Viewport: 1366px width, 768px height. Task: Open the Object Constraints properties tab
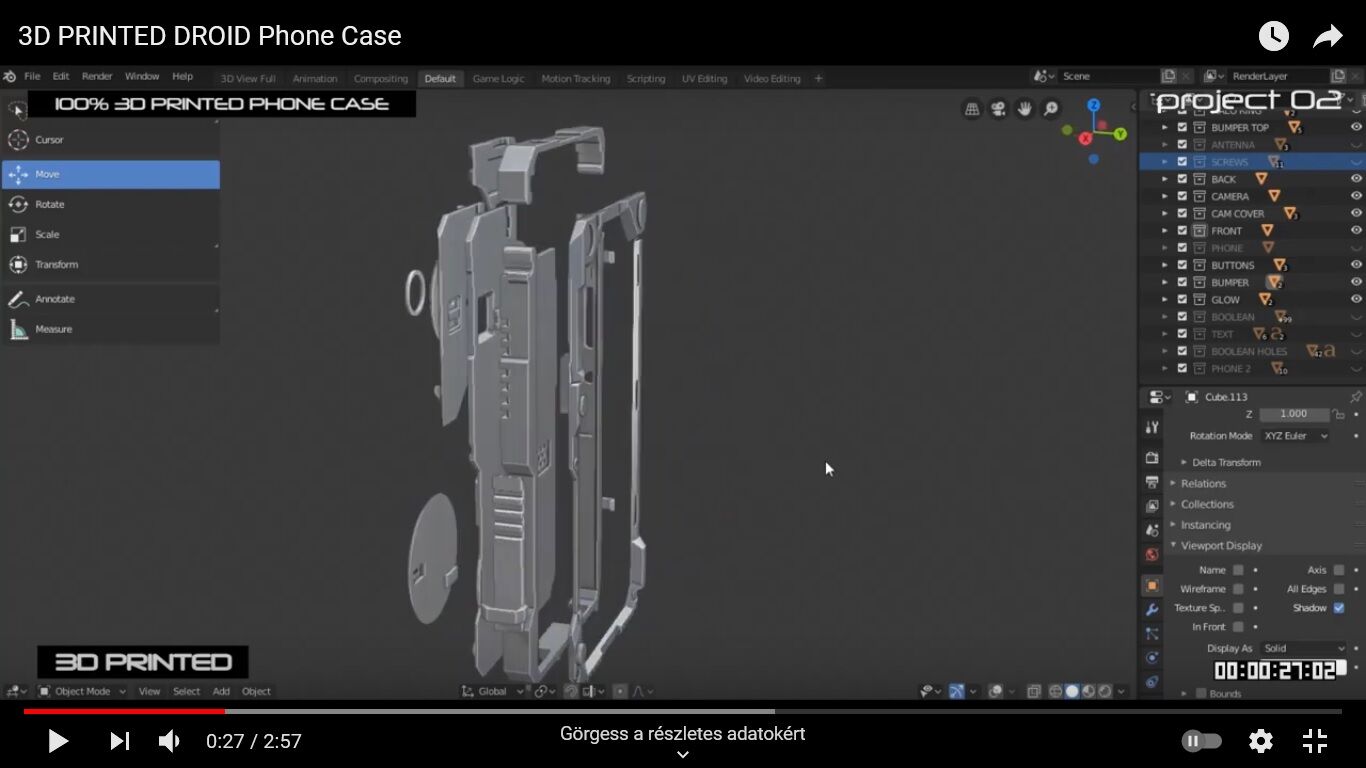1152,682
